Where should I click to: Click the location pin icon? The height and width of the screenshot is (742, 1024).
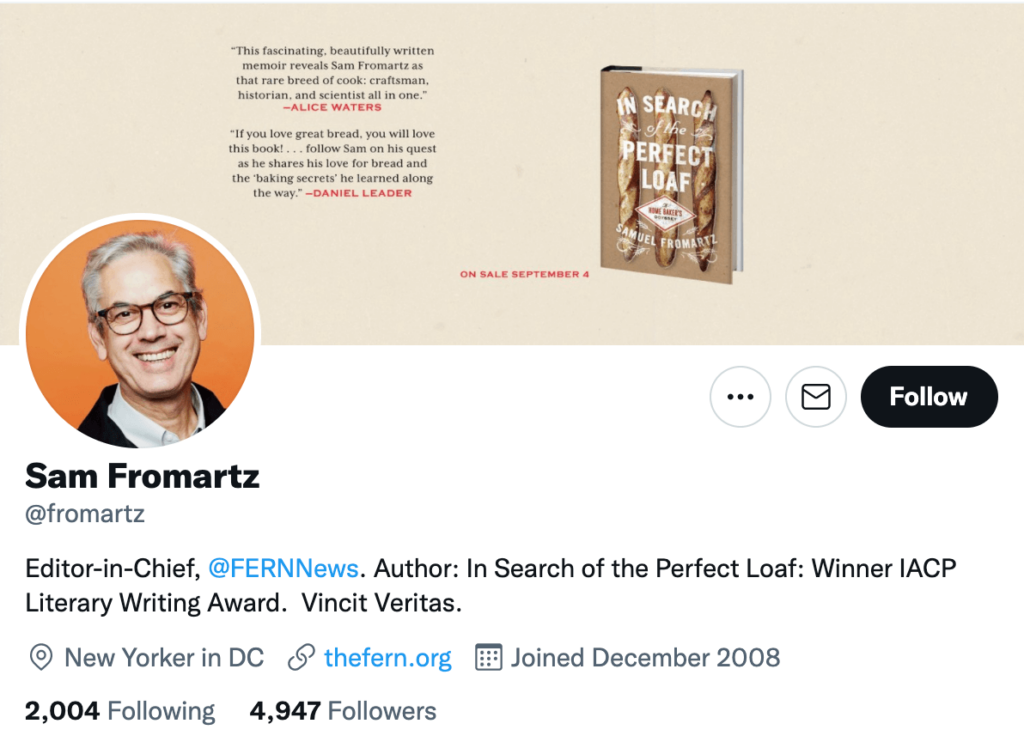point(41,657)
